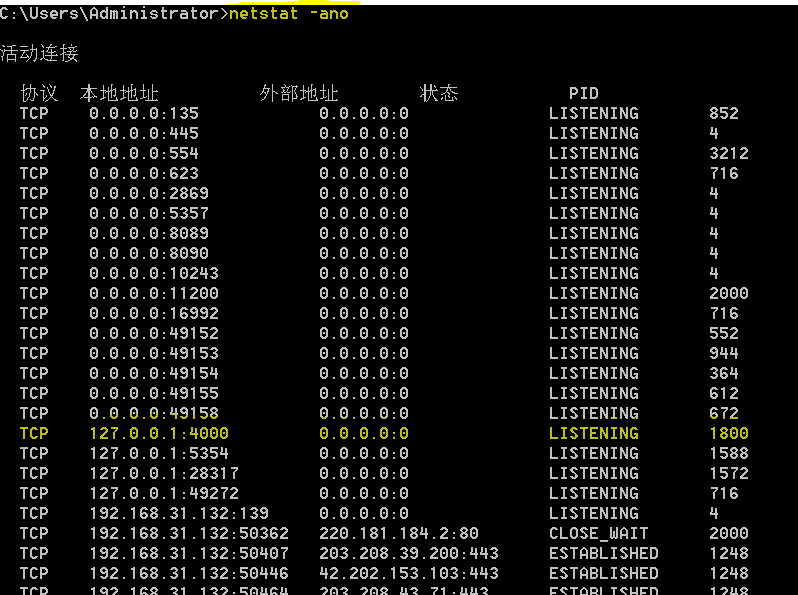798x595 pixels.
Task: Select the 活动连接 heading
Action: click(39, 54)
